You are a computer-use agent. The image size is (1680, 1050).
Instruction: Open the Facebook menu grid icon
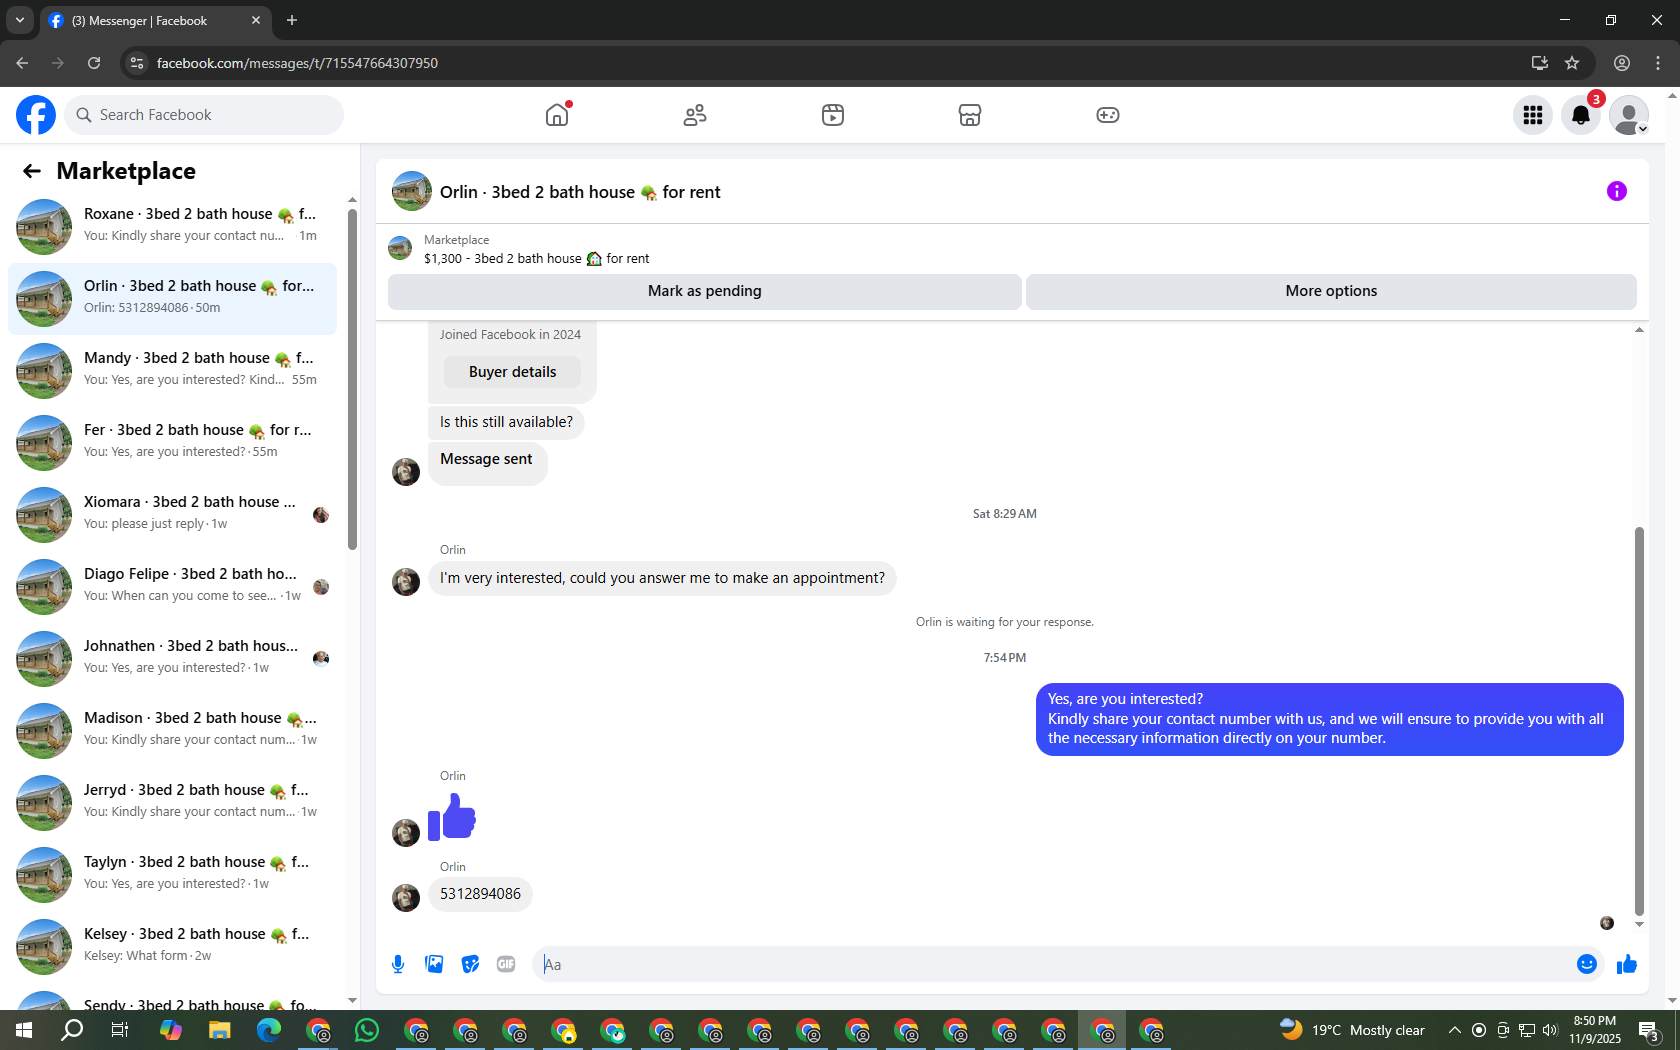pyautogui.click(x=1533, y=115)
